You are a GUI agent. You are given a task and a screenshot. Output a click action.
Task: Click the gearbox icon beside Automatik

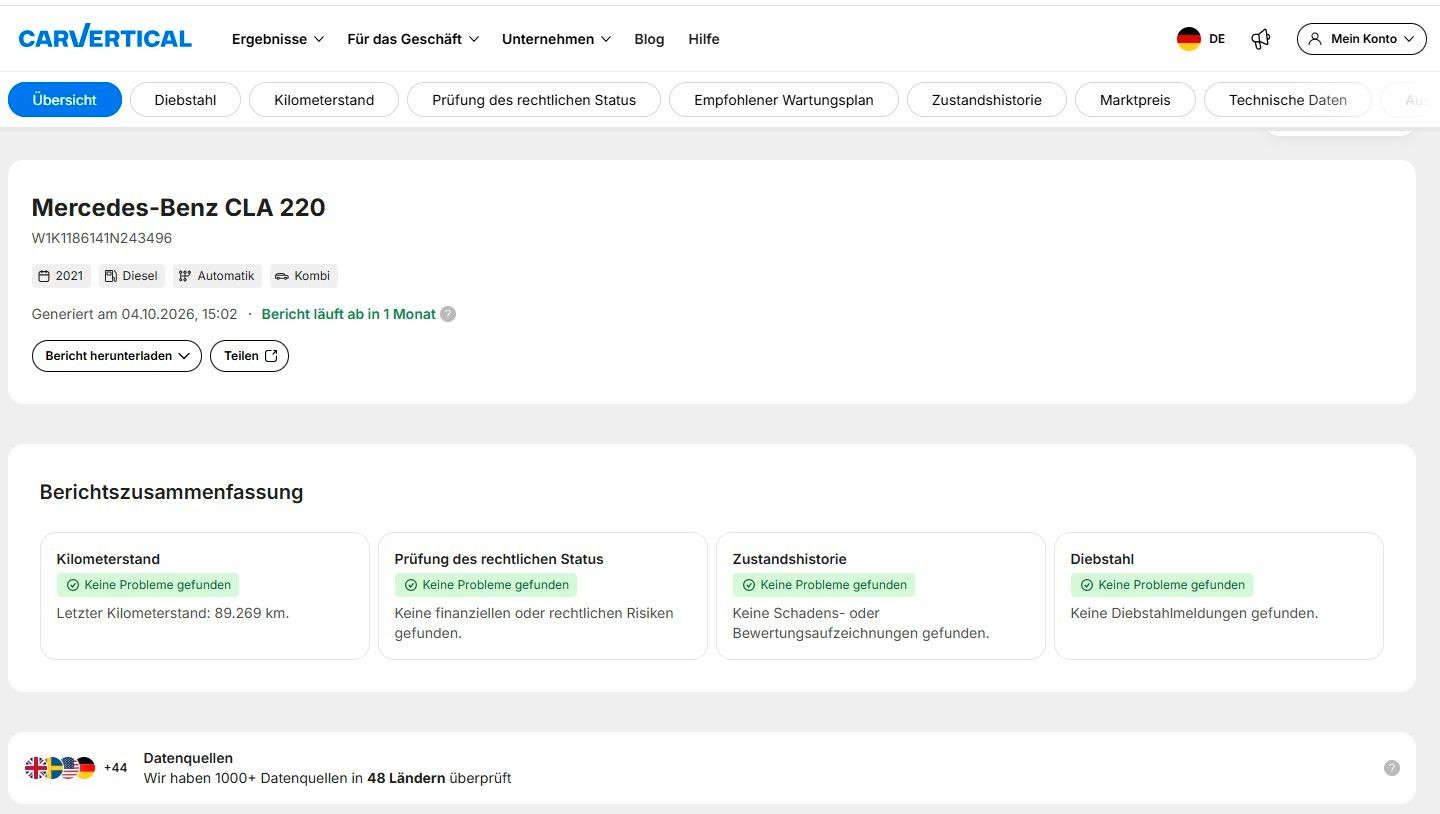tap(185, 276)
